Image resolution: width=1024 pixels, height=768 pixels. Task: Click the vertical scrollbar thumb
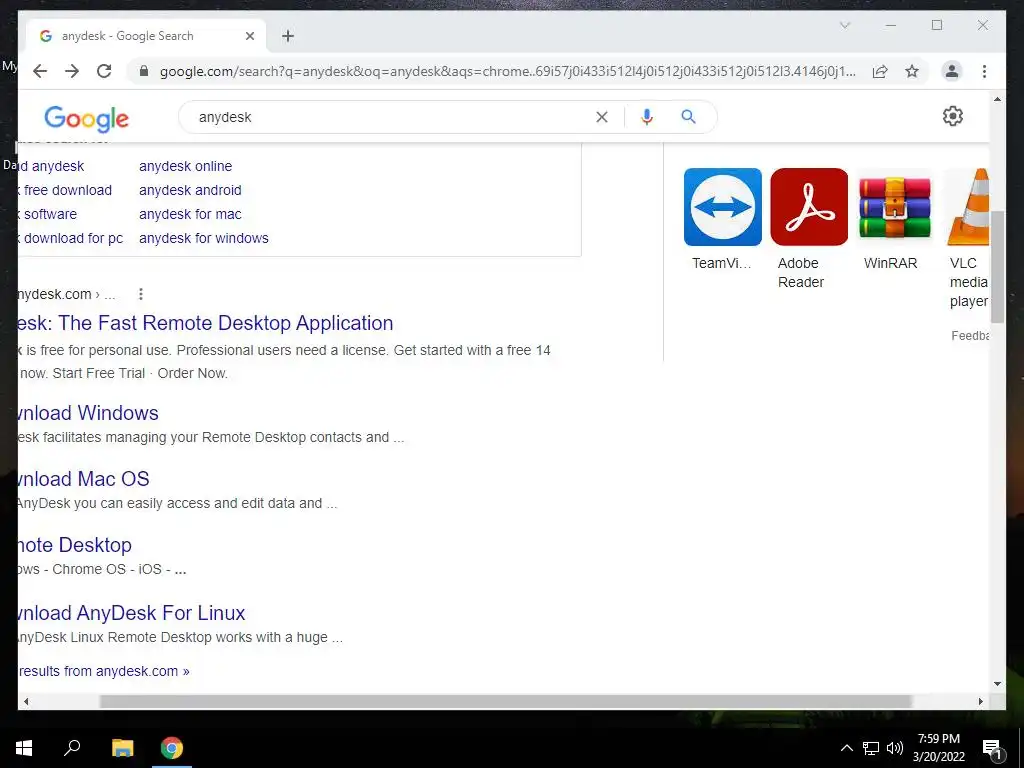(x=997, y=266)
